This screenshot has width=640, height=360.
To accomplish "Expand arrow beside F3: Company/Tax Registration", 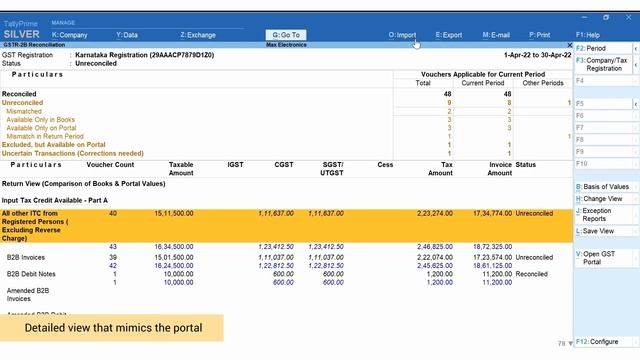I will click(x=636, y=64).
